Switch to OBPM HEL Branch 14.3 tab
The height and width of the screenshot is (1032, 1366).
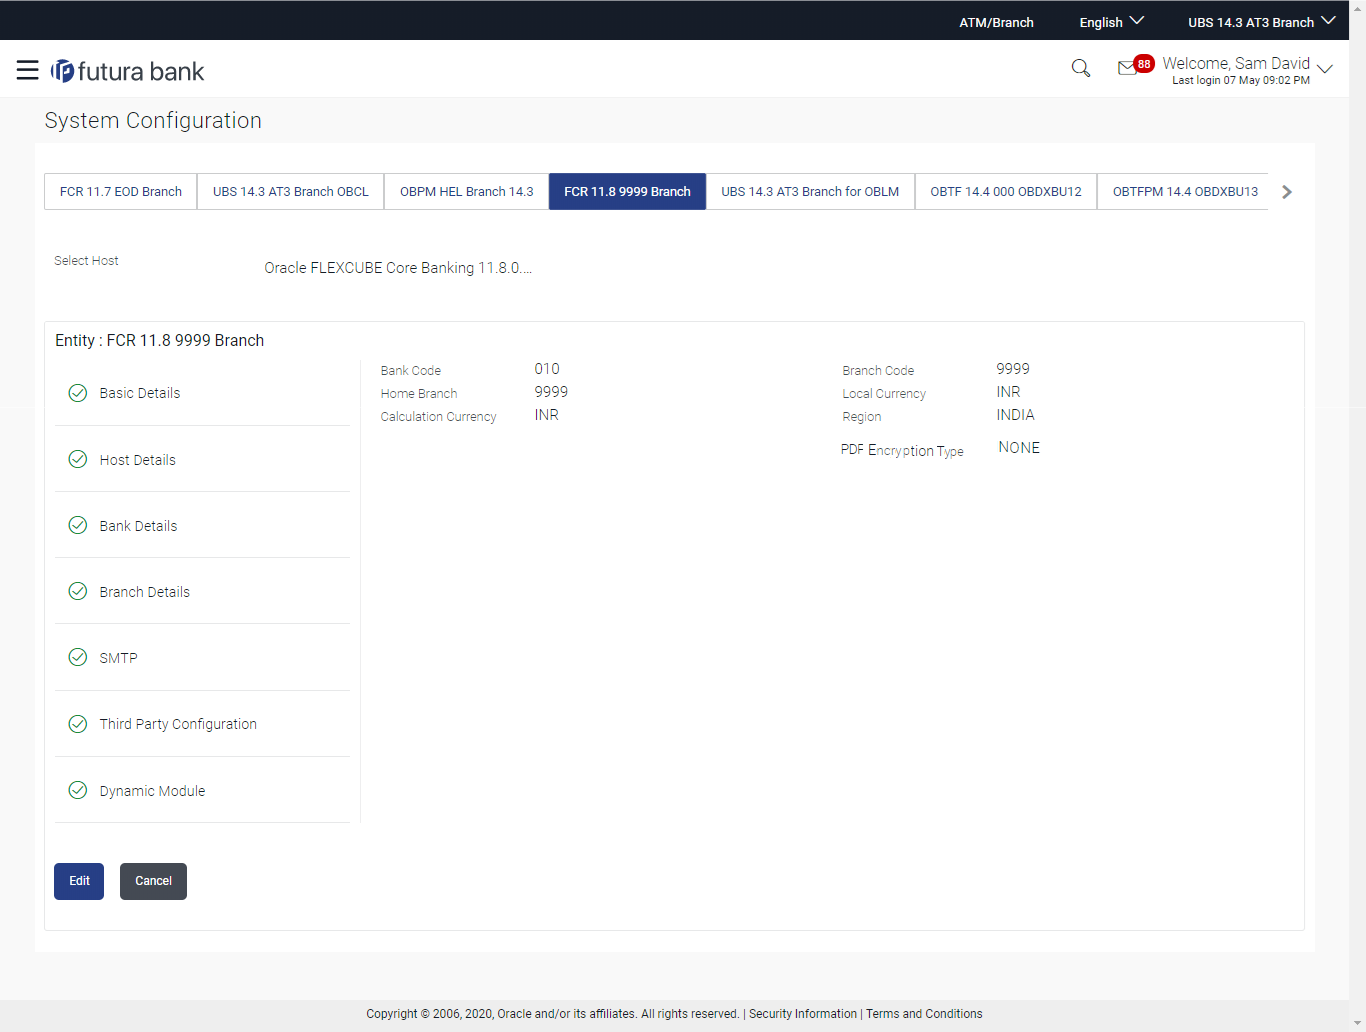coord(467,192)
